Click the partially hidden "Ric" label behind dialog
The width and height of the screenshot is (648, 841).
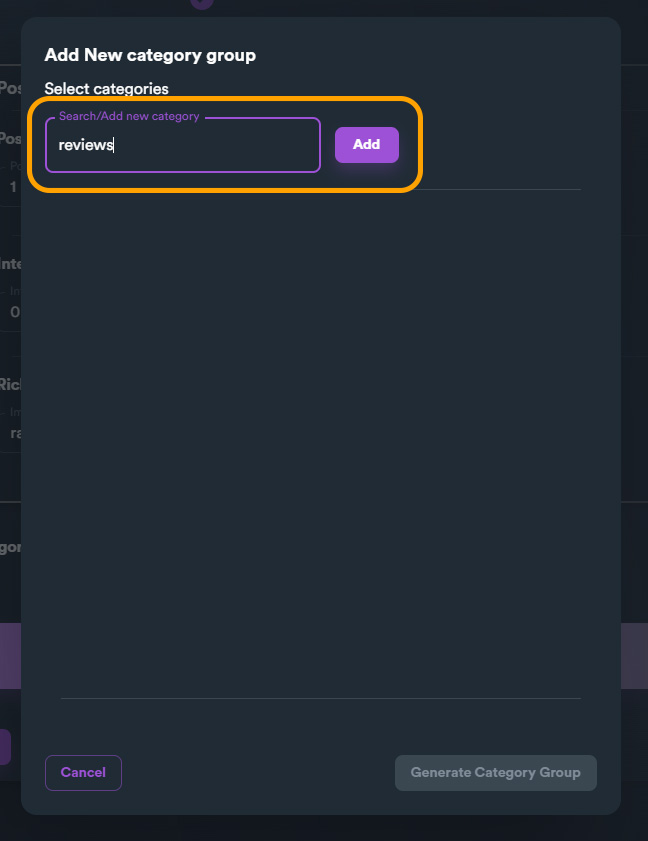[10, 384]
